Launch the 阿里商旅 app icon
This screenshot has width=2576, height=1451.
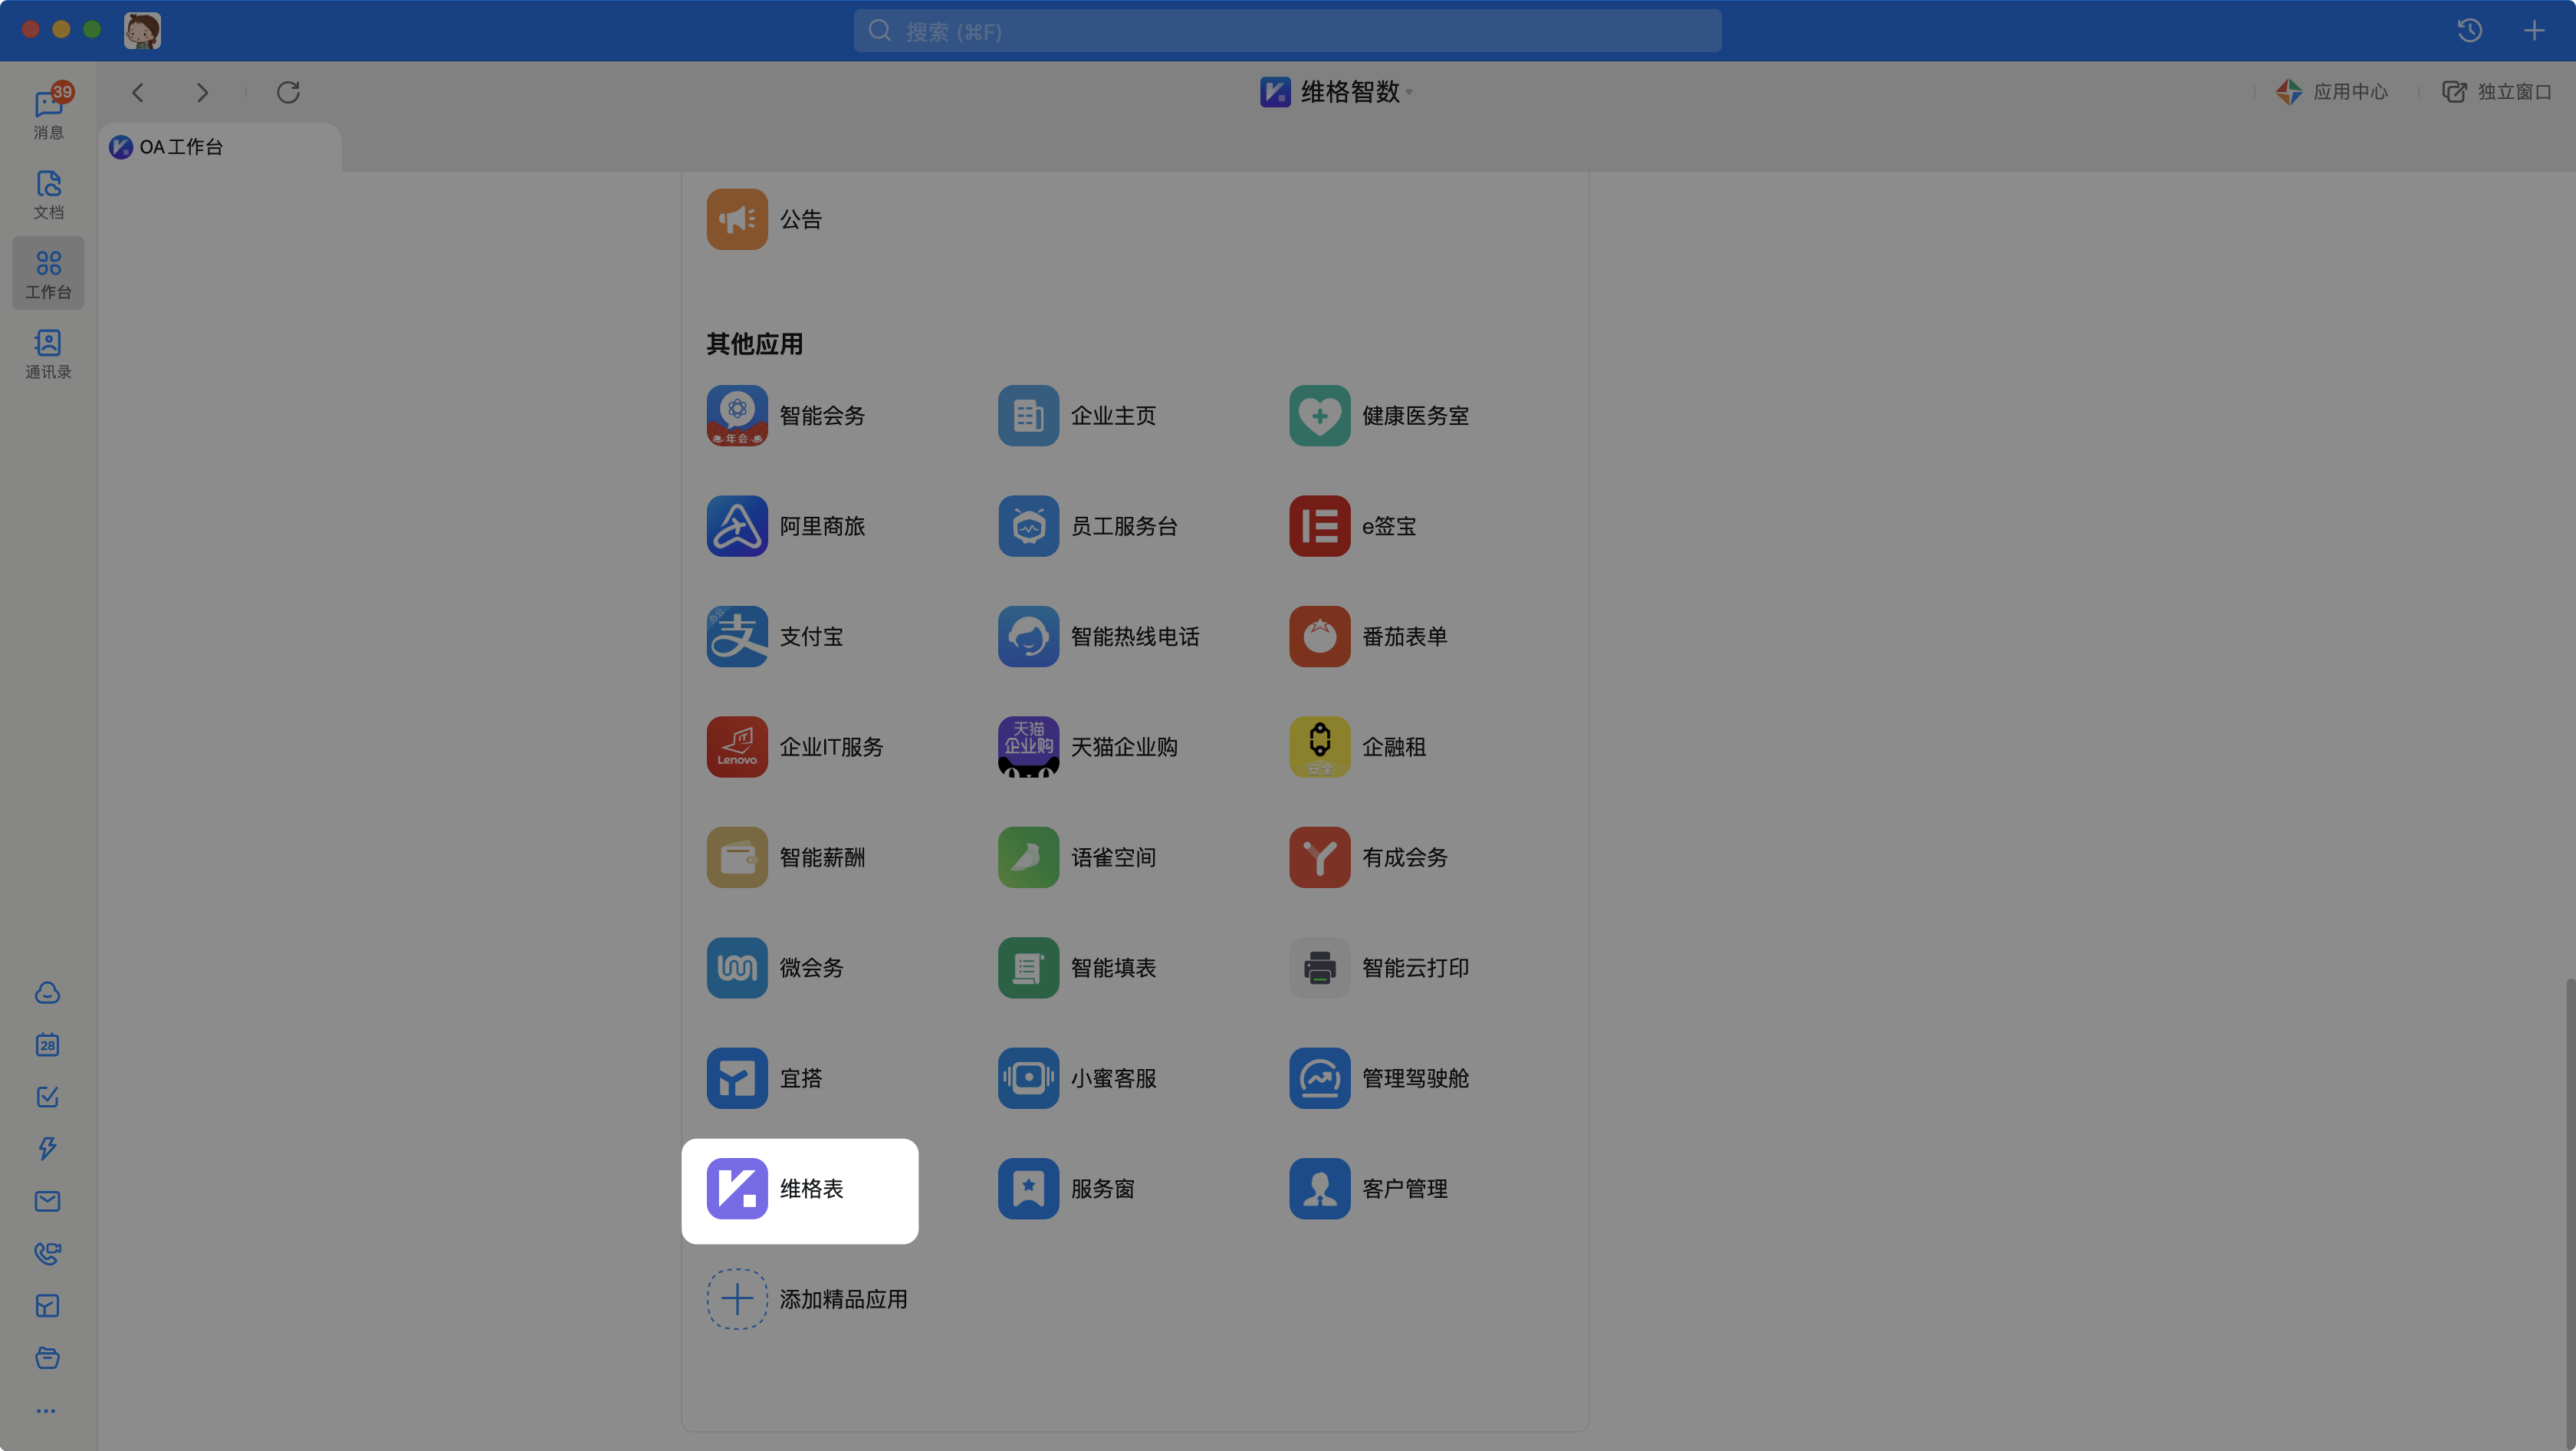tap(737, 526)
